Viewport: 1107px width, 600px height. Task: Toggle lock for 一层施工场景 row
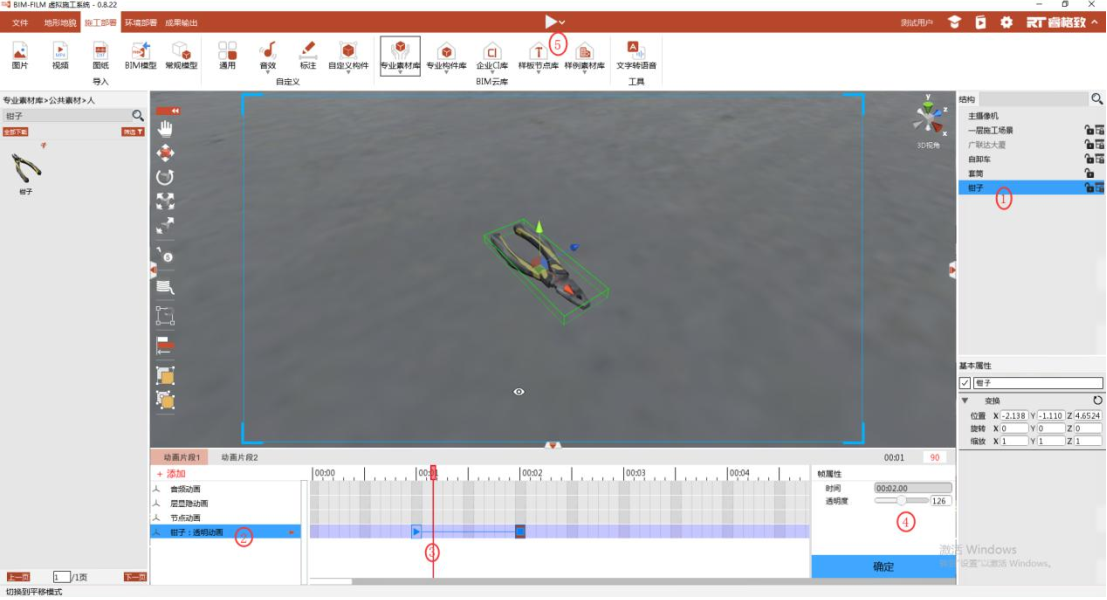click(x=1089, y=130)
